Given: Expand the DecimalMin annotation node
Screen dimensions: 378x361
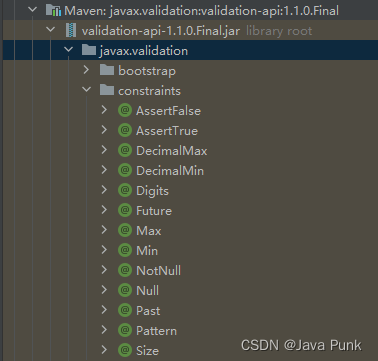Looking at the screenshot, I should (x=105, y=170).
